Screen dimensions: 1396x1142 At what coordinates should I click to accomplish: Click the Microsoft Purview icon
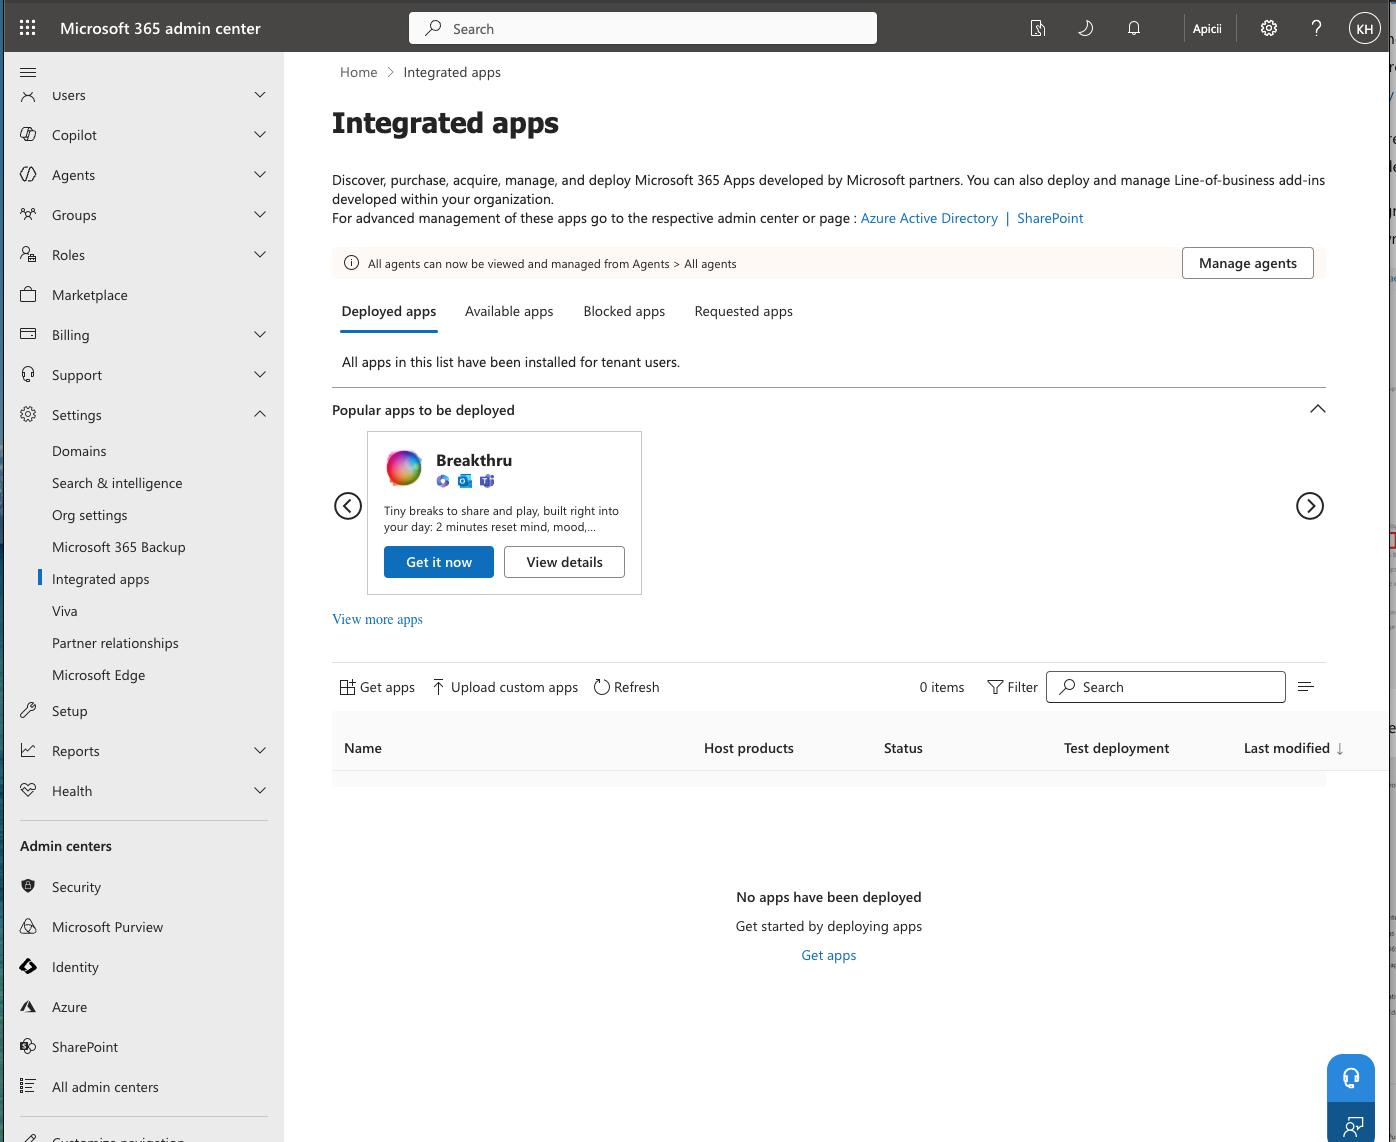28,926
